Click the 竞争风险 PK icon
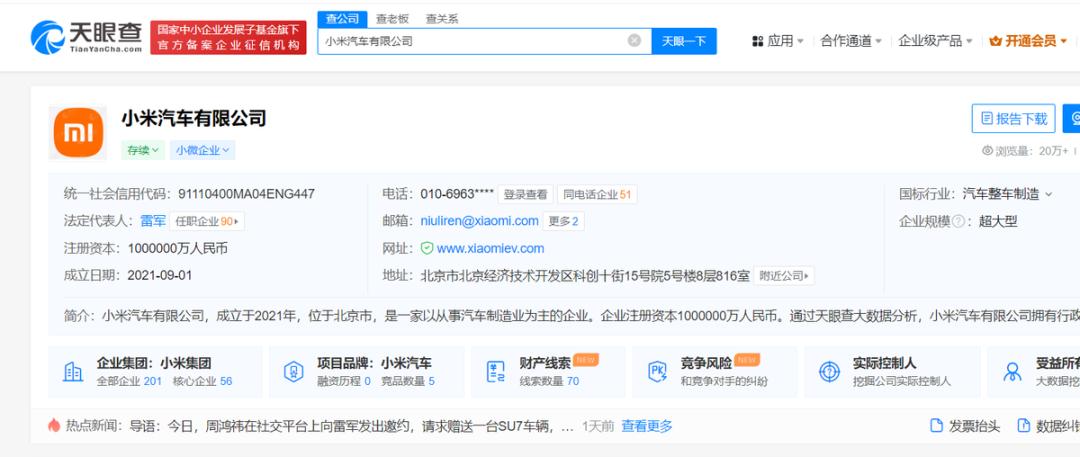 (x=657, y=372)
